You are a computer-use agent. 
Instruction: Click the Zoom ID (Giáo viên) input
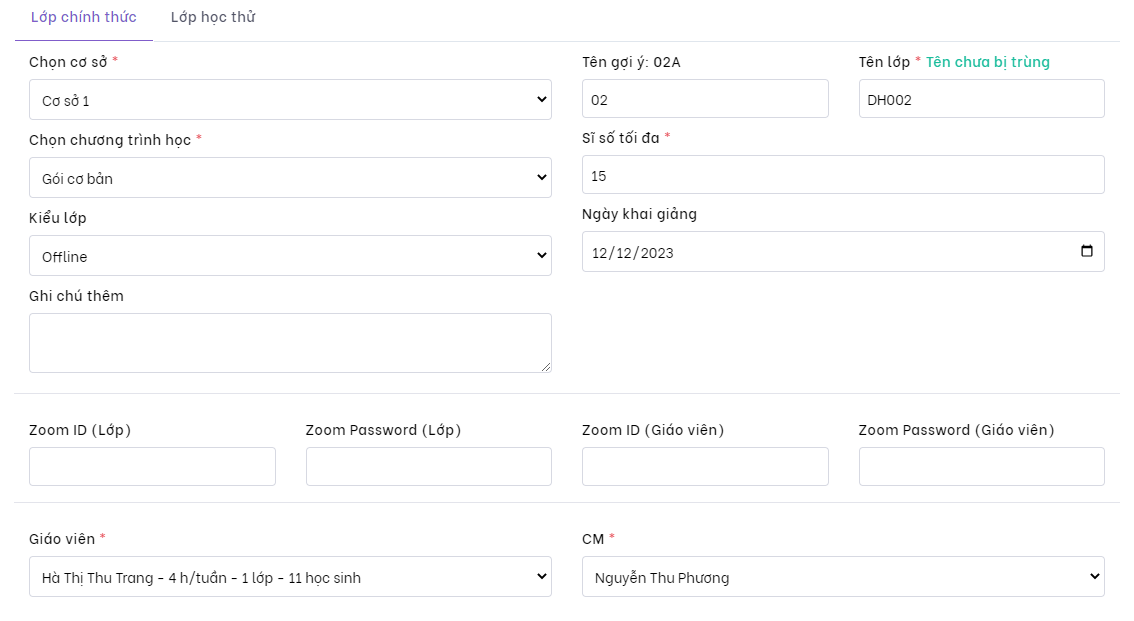(x=705, y=467)
